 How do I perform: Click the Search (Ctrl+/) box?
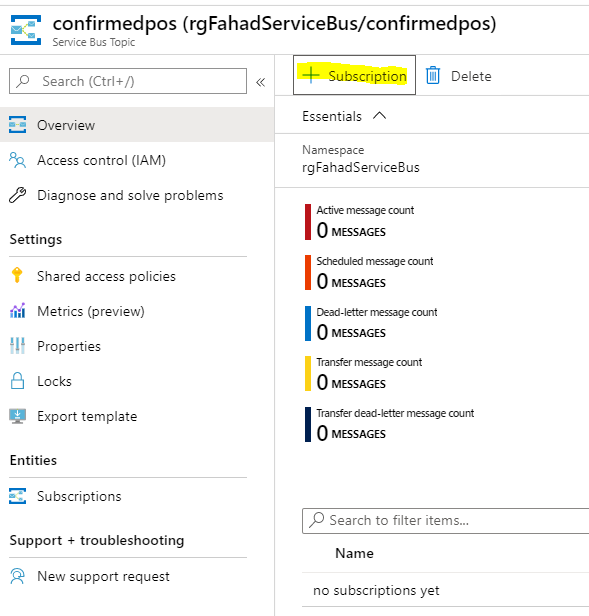coord(128,81)
